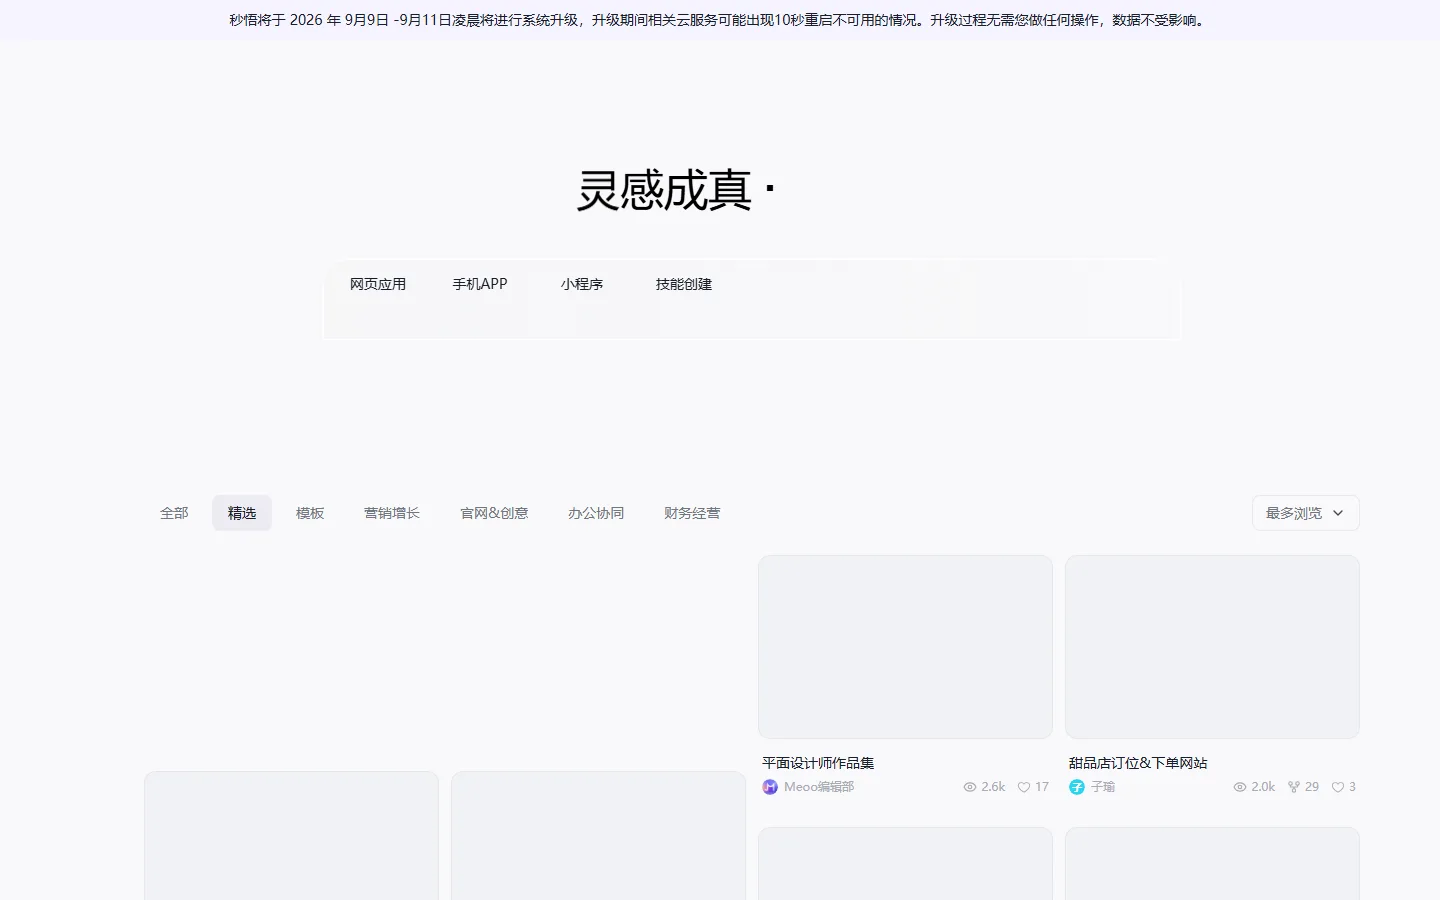
Task: Click the fork icon showing 29
Action: [x=1294, y=787]
